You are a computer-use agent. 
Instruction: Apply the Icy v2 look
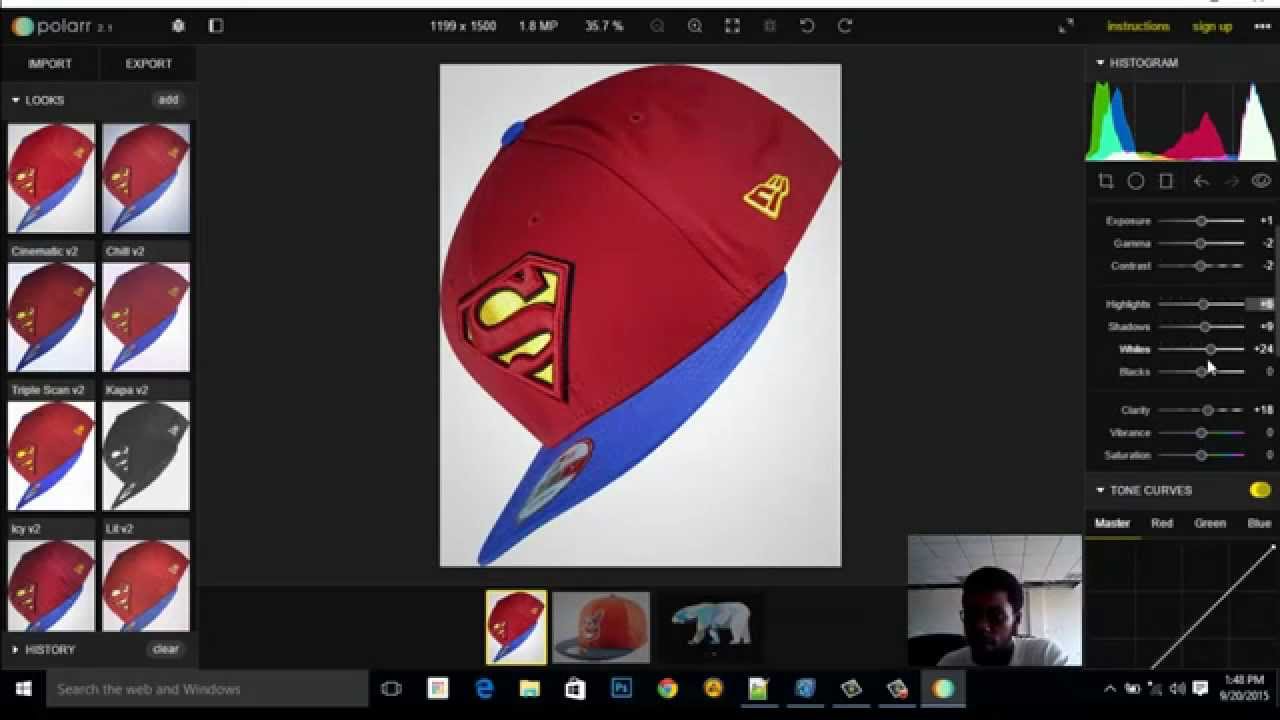pyautogui.click(x=51, y=586)
